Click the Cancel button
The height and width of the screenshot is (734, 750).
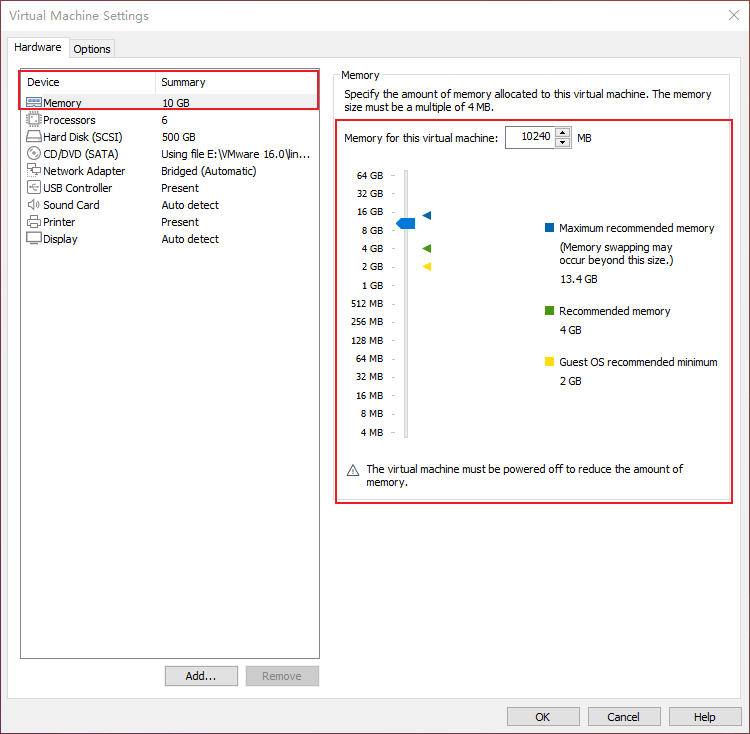[x=623, y=717]
